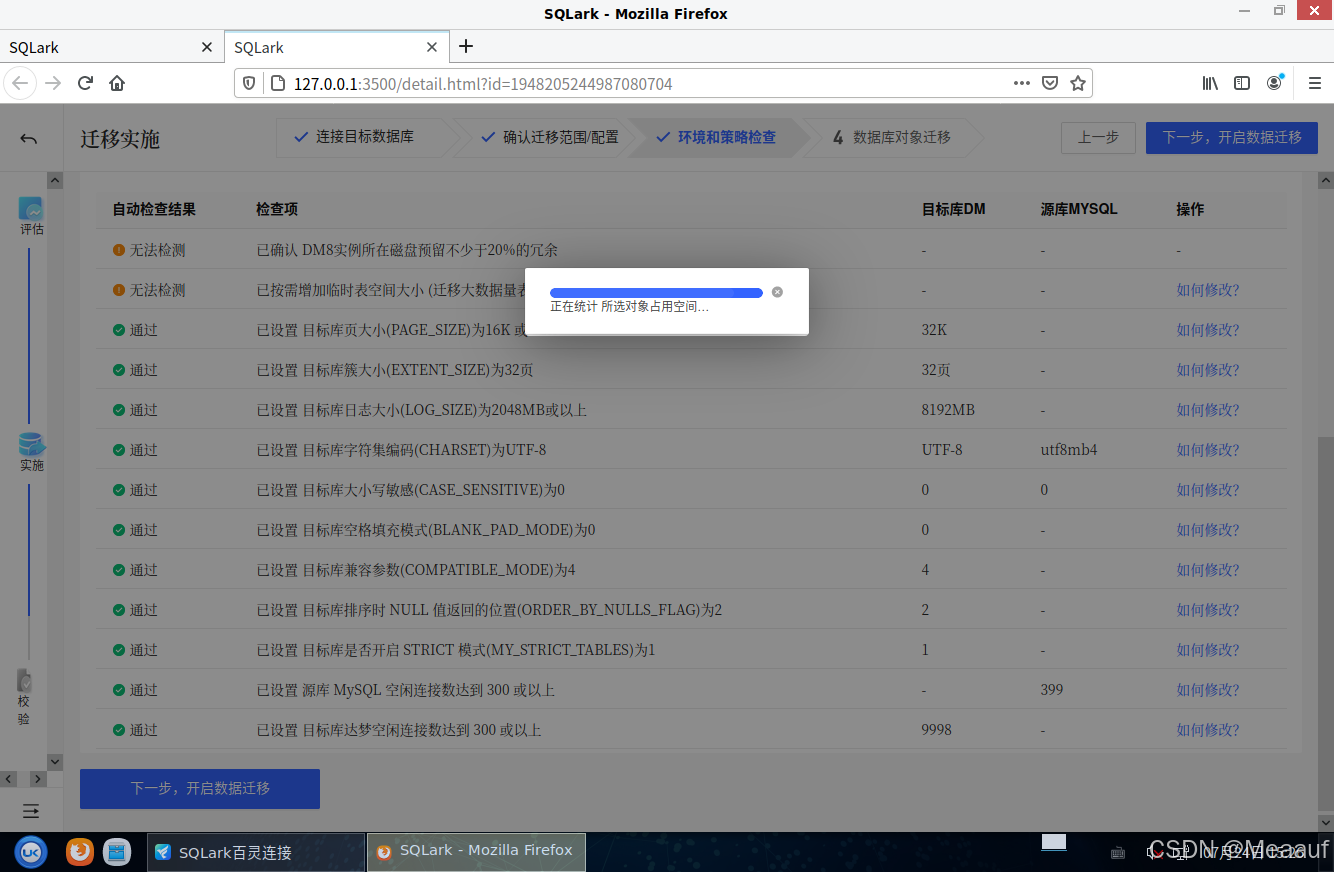
Task: Open the Firefox account icon
Action: [1274, 83]
